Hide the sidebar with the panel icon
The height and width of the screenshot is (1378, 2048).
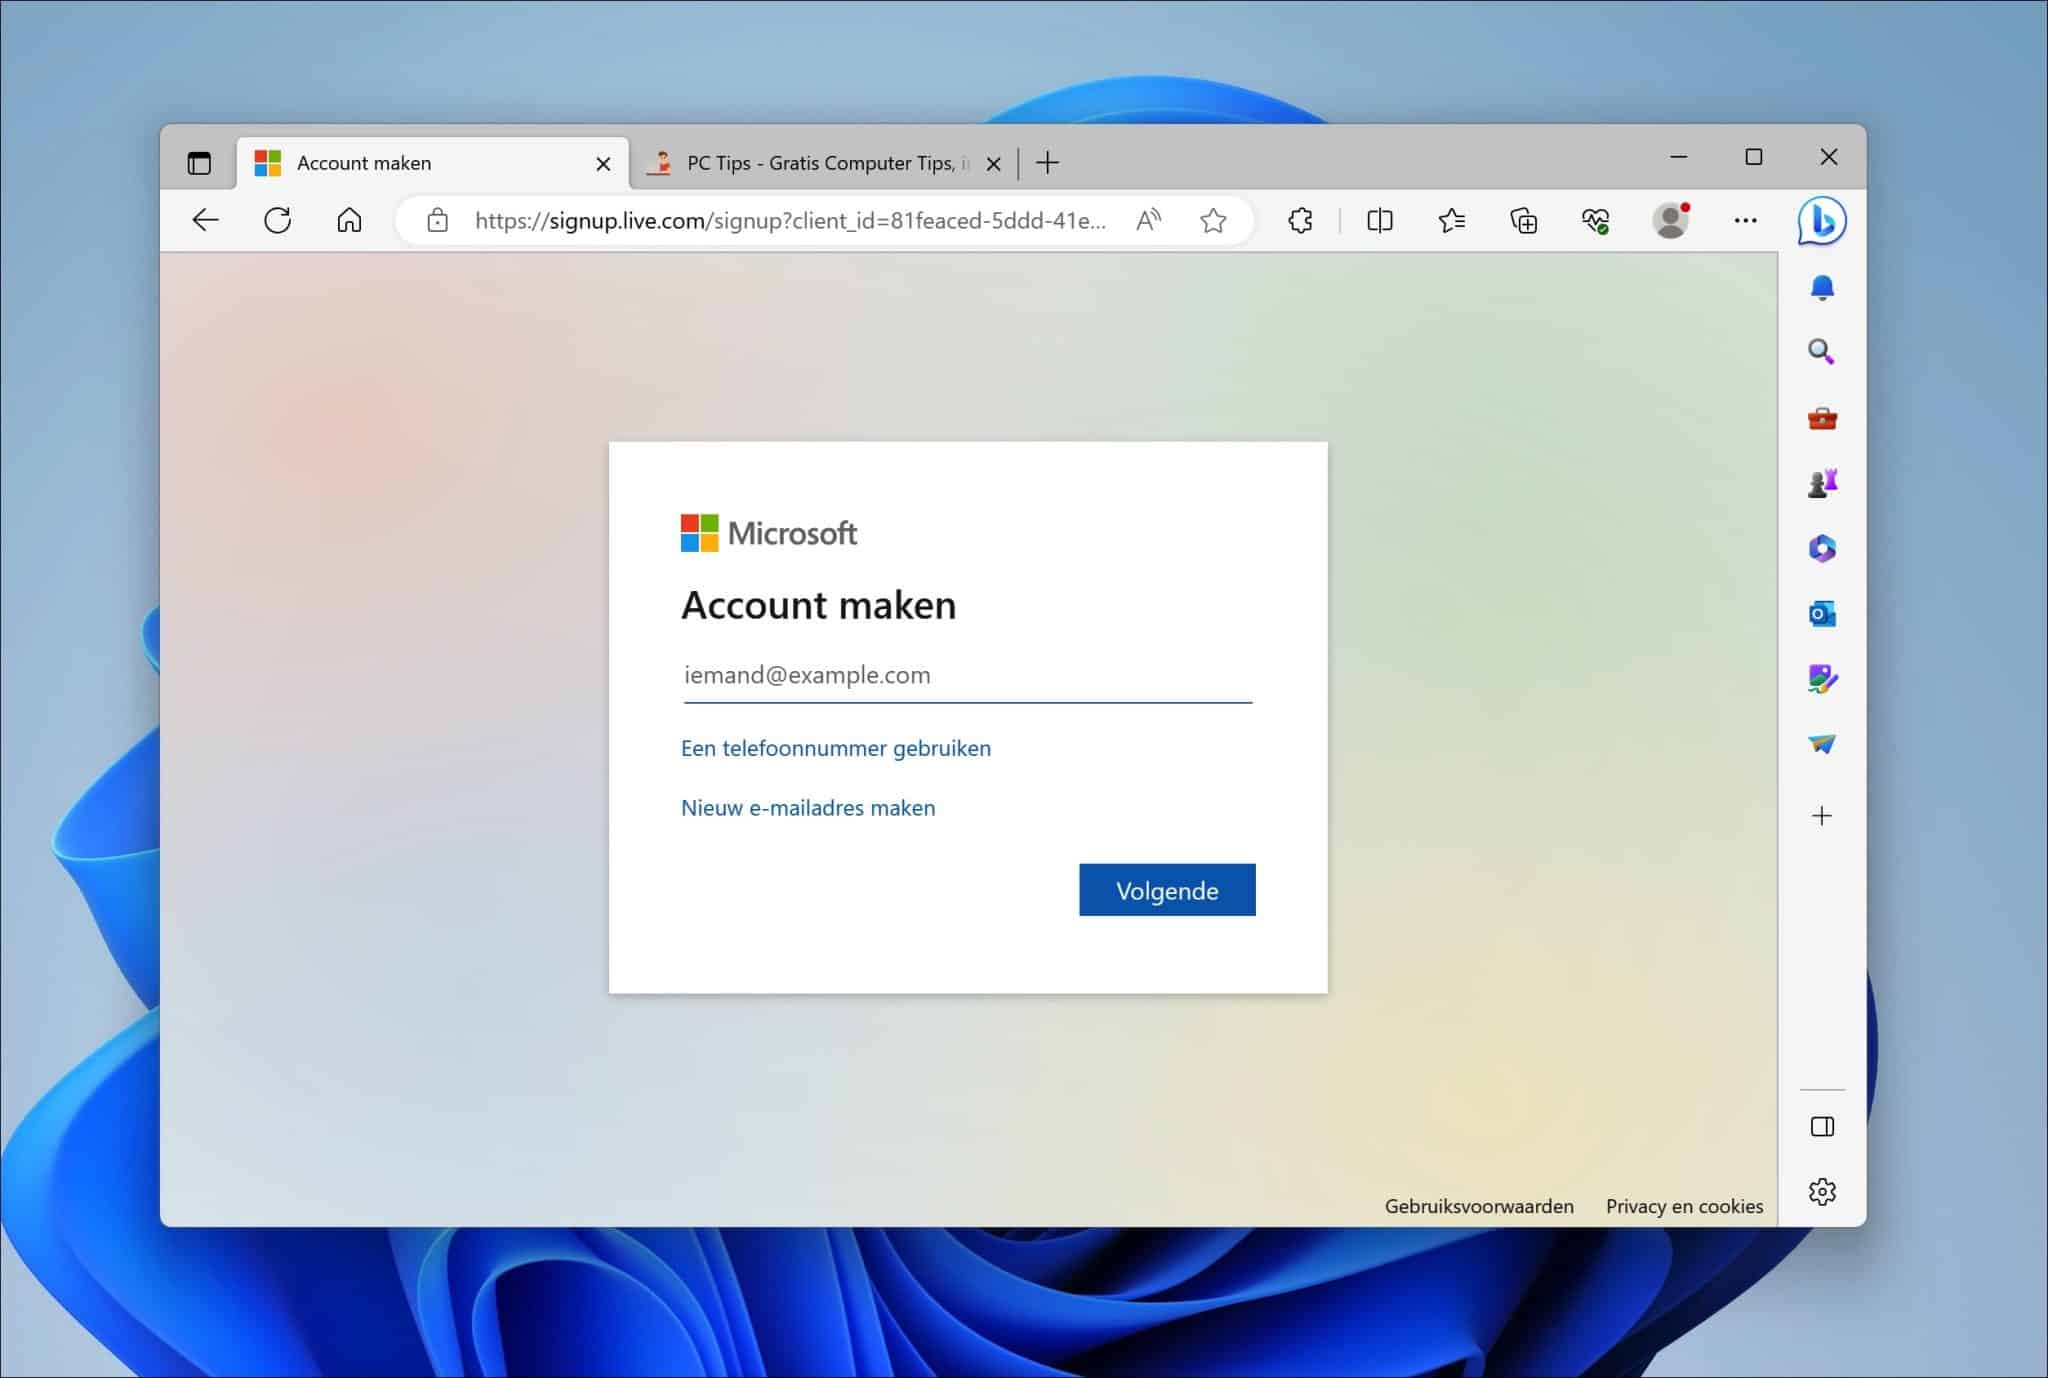coord(1822,1127)
